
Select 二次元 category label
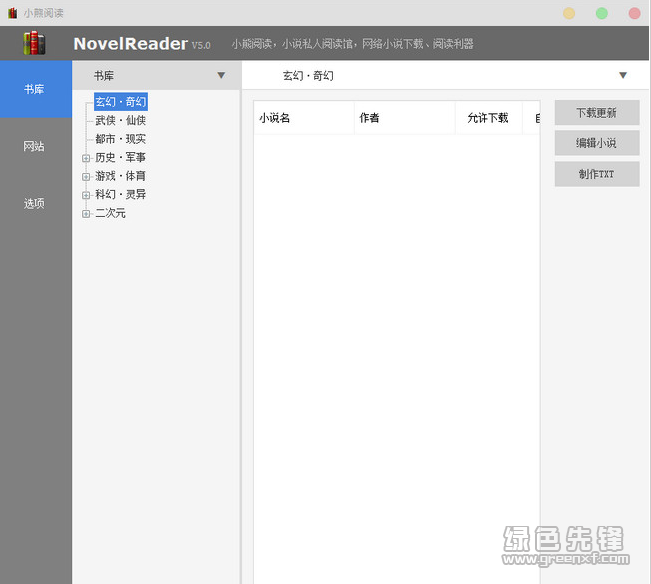click(110, 213)
